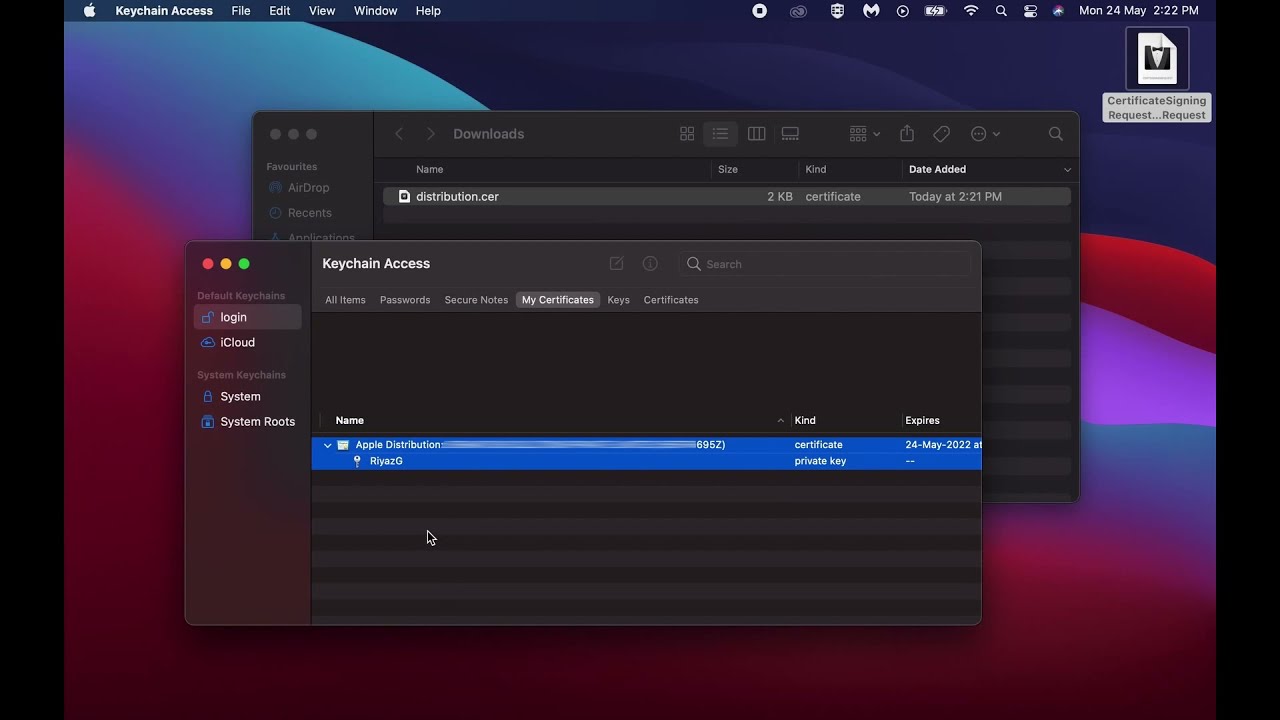
Task: Sort Finder list by Name column
Action: pyautogui.click(x=430, y=170)
